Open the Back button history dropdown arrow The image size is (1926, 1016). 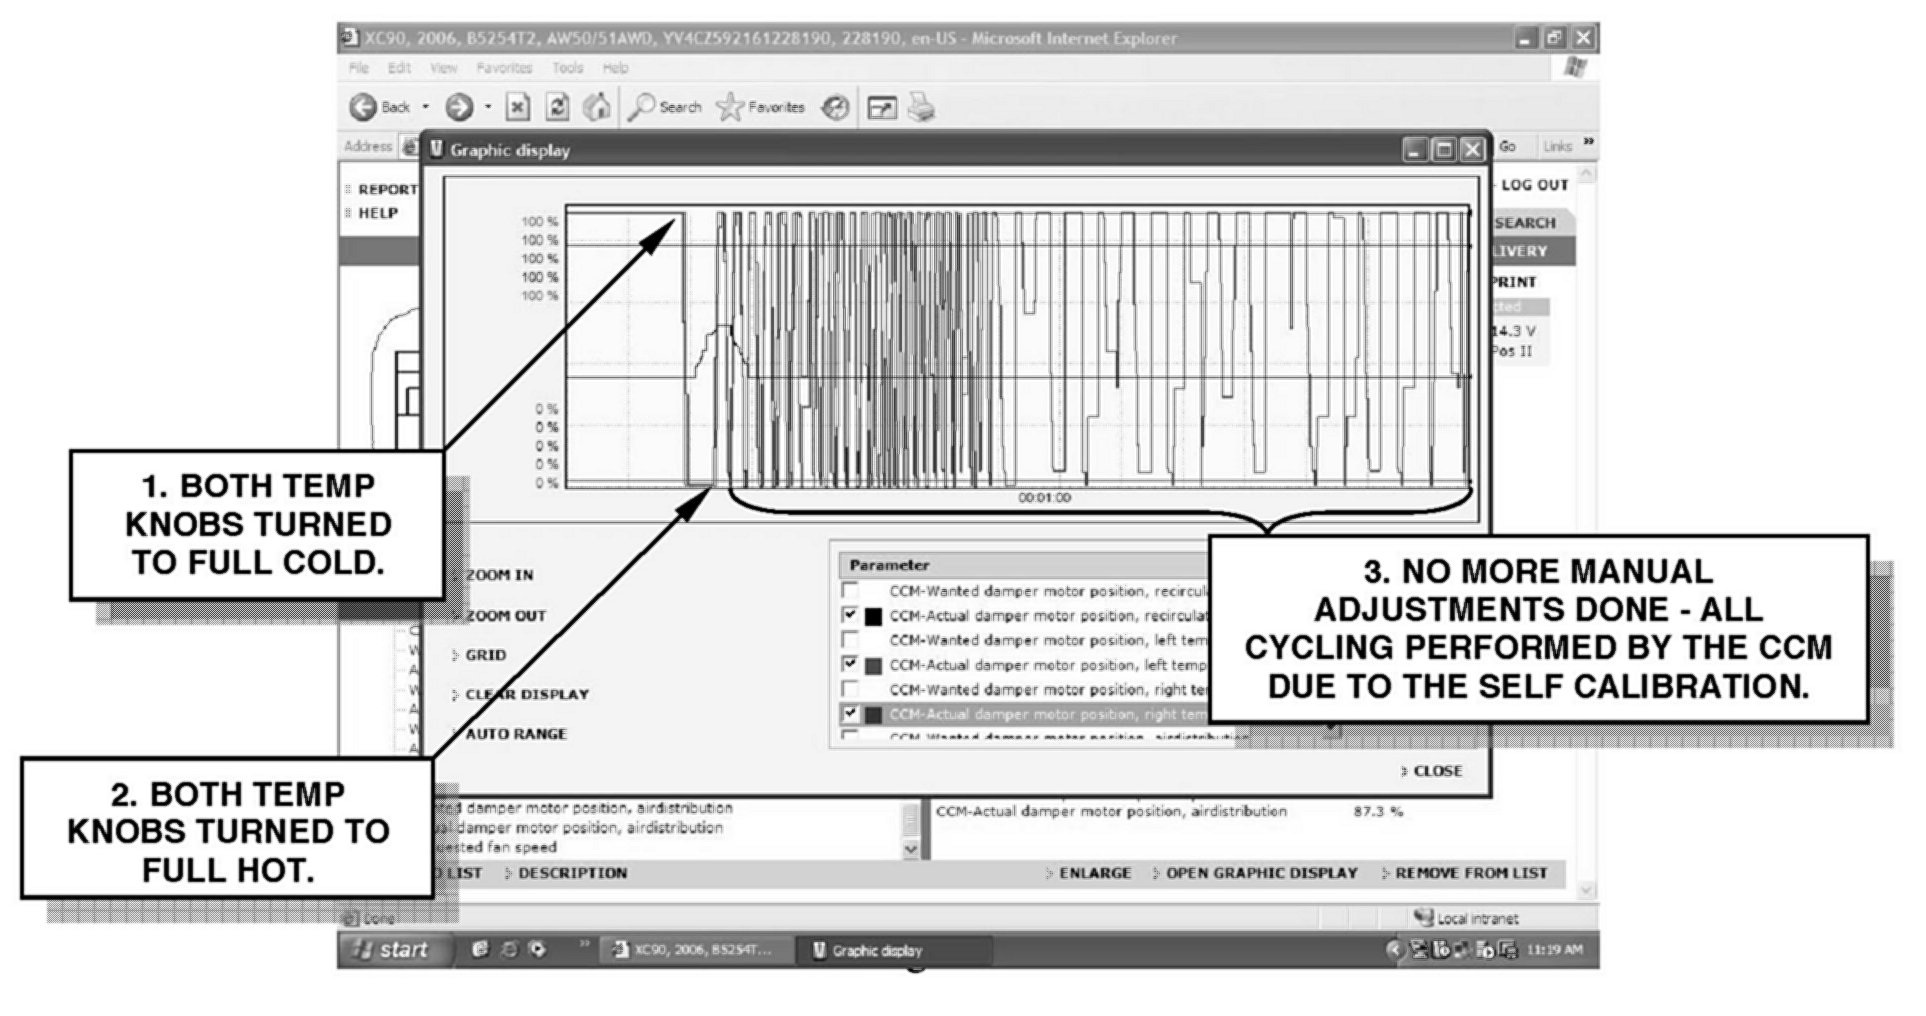coord(425,107)
